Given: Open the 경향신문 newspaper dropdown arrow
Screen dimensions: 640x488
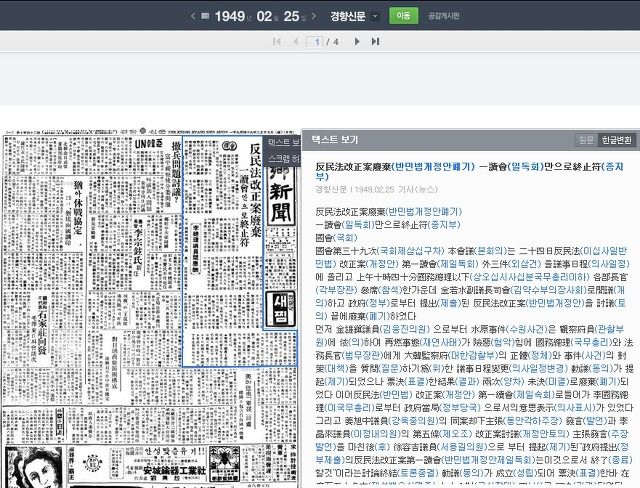Looking at the screenshot, I should (x=375, y=16).
